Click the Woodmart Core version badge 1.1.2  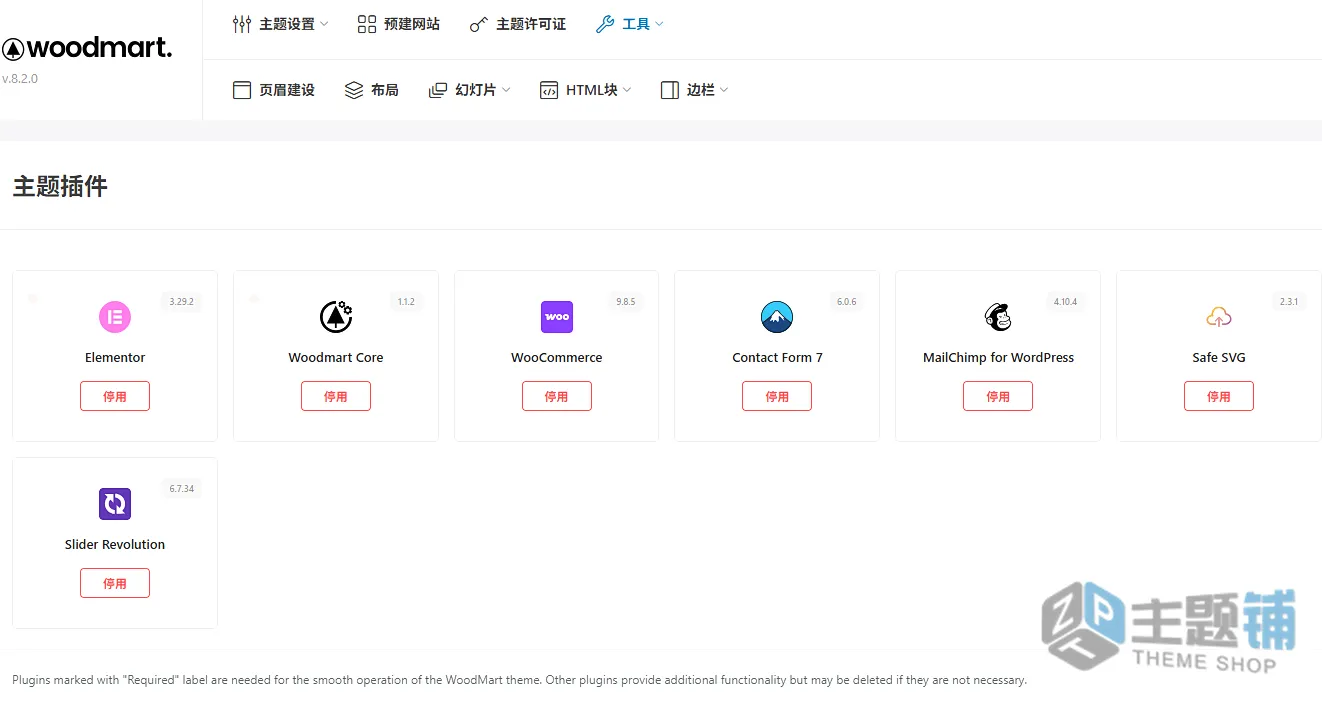pyautogui.click(x=406, y=301)
